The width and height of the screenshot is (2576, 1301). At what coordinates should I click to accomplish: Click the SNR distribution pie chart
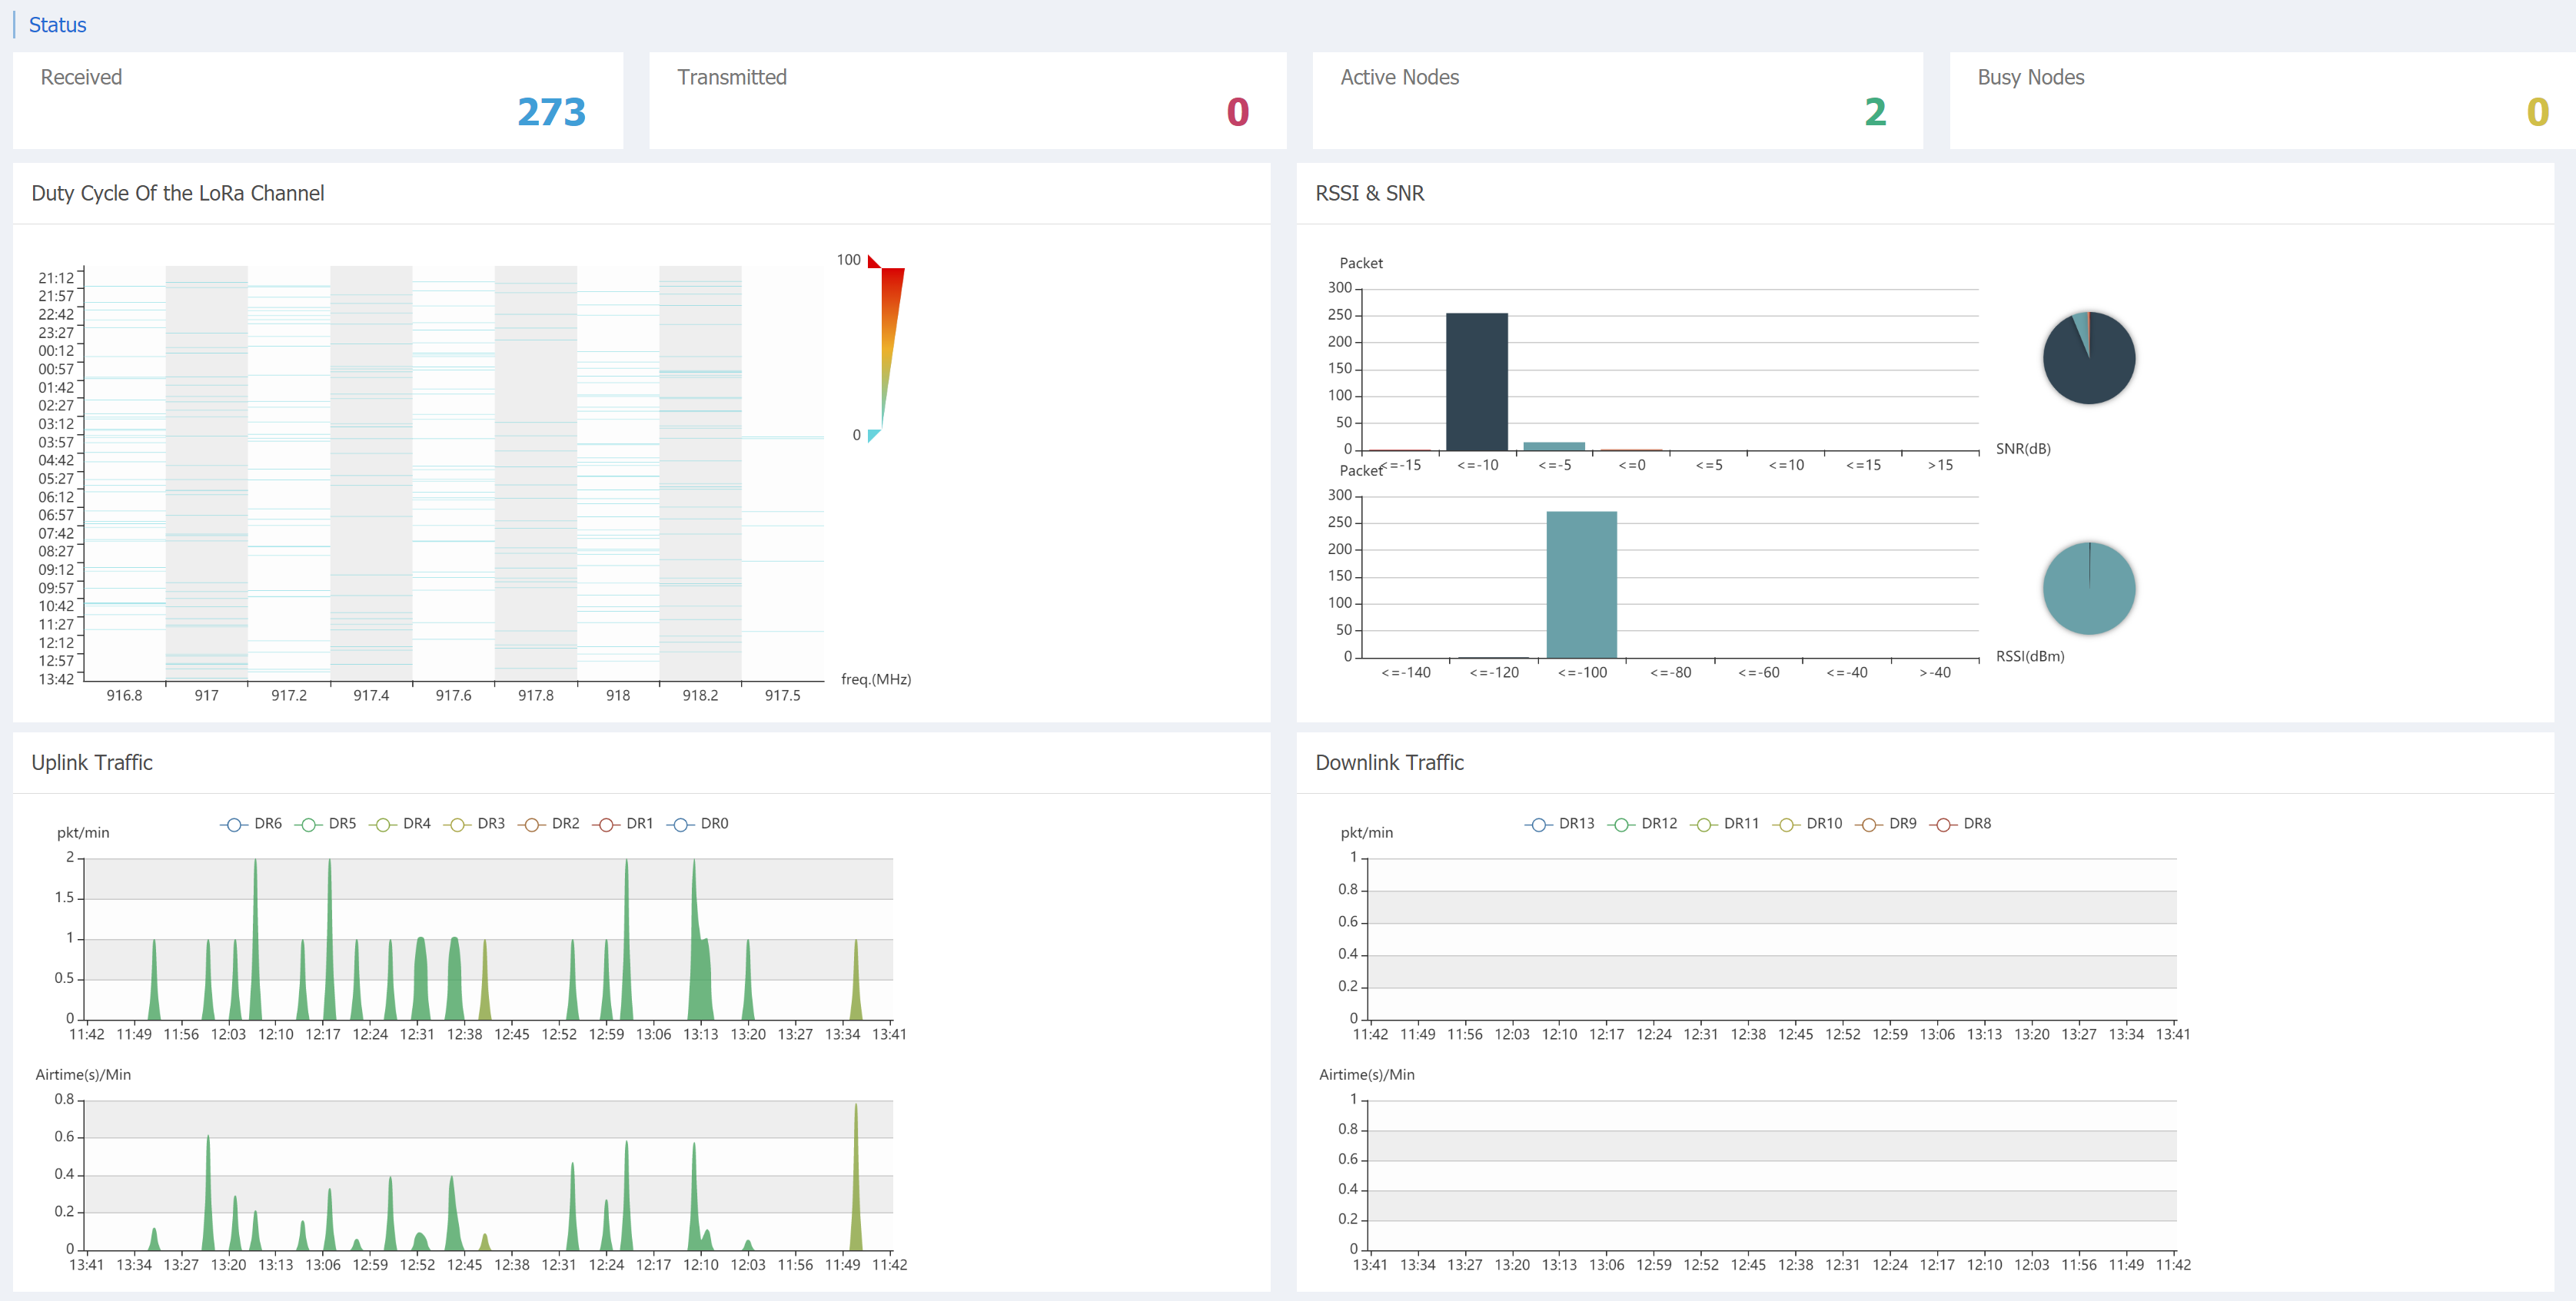(x=2089, y=358)
